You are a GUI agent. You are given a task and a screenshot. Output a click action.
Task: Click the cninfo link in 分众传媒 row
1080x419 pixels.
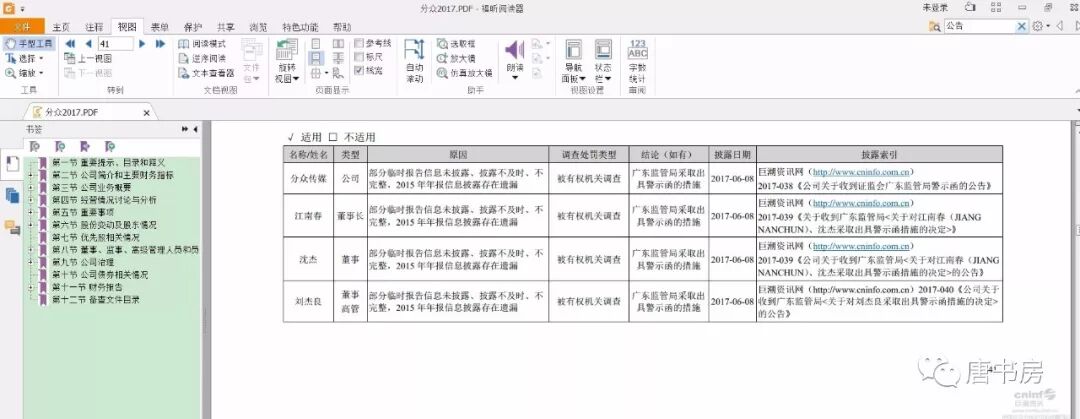click(x=862, y=172)
